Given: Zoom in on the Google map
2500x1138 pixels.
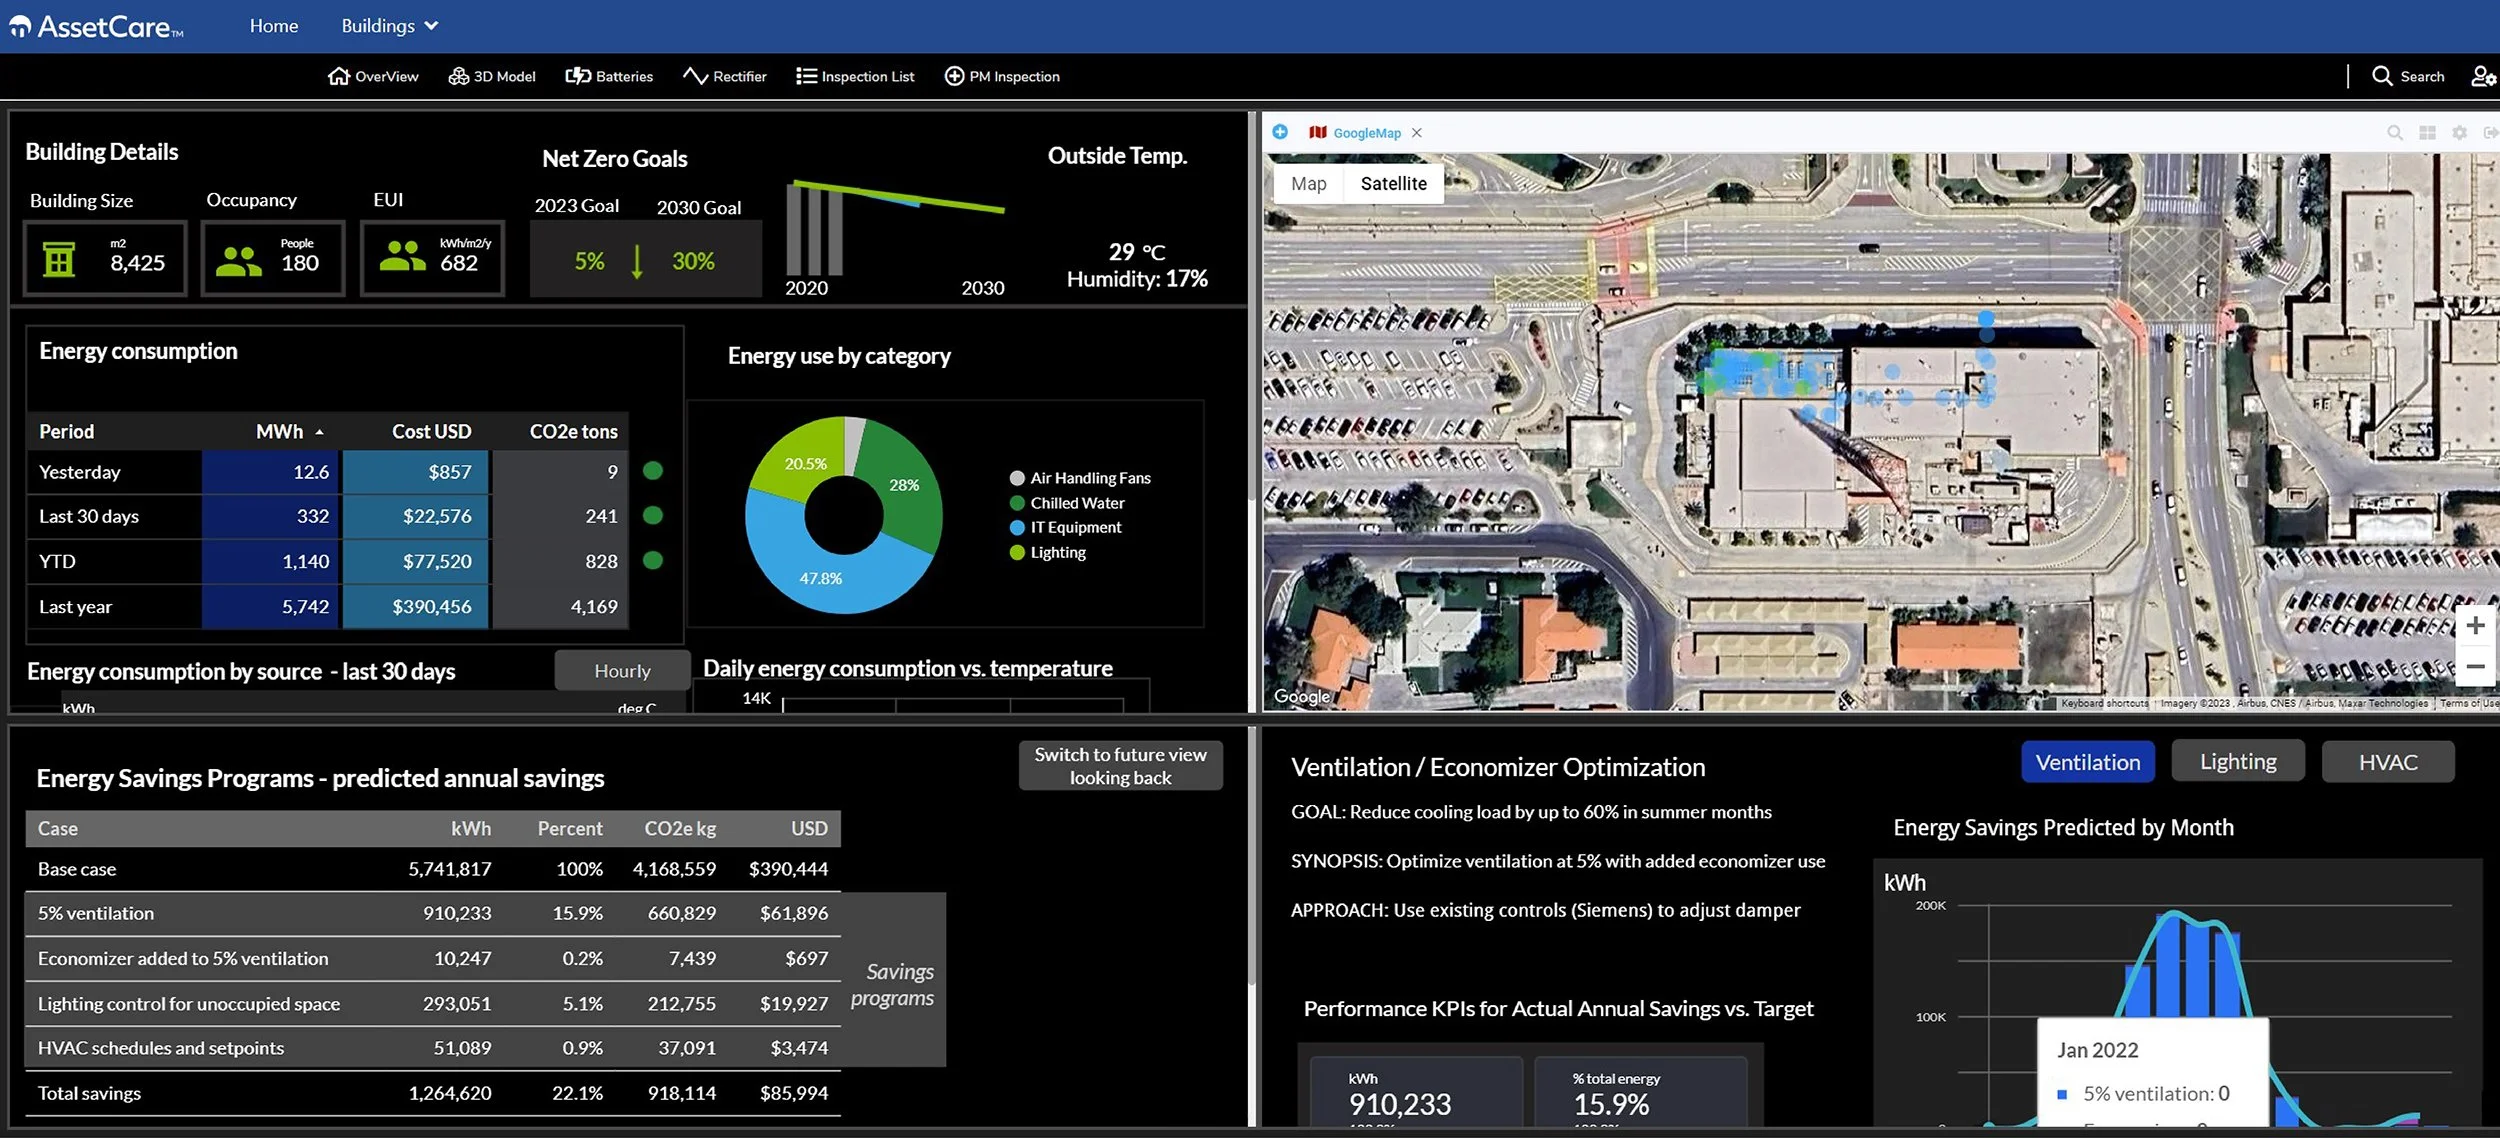Looking at the screenshot, I should pyautogui.click(x=2475, y=626).
